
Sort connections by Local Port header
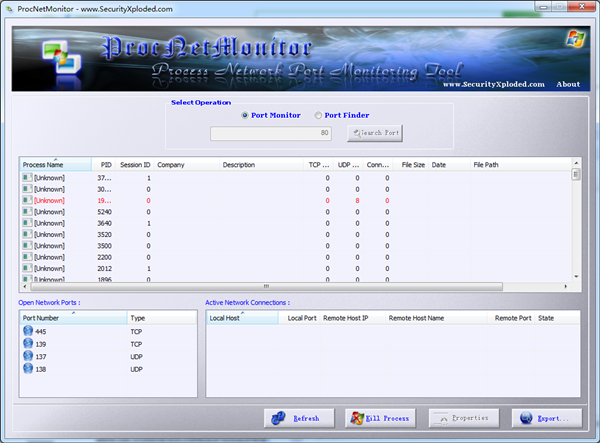299,318
